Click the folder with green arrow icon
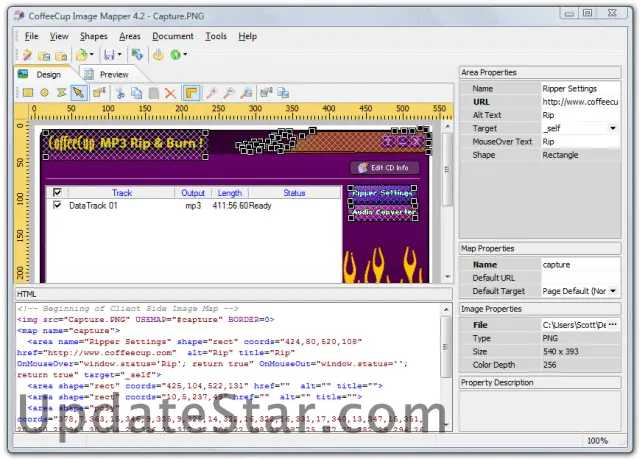 click(82, 54)
